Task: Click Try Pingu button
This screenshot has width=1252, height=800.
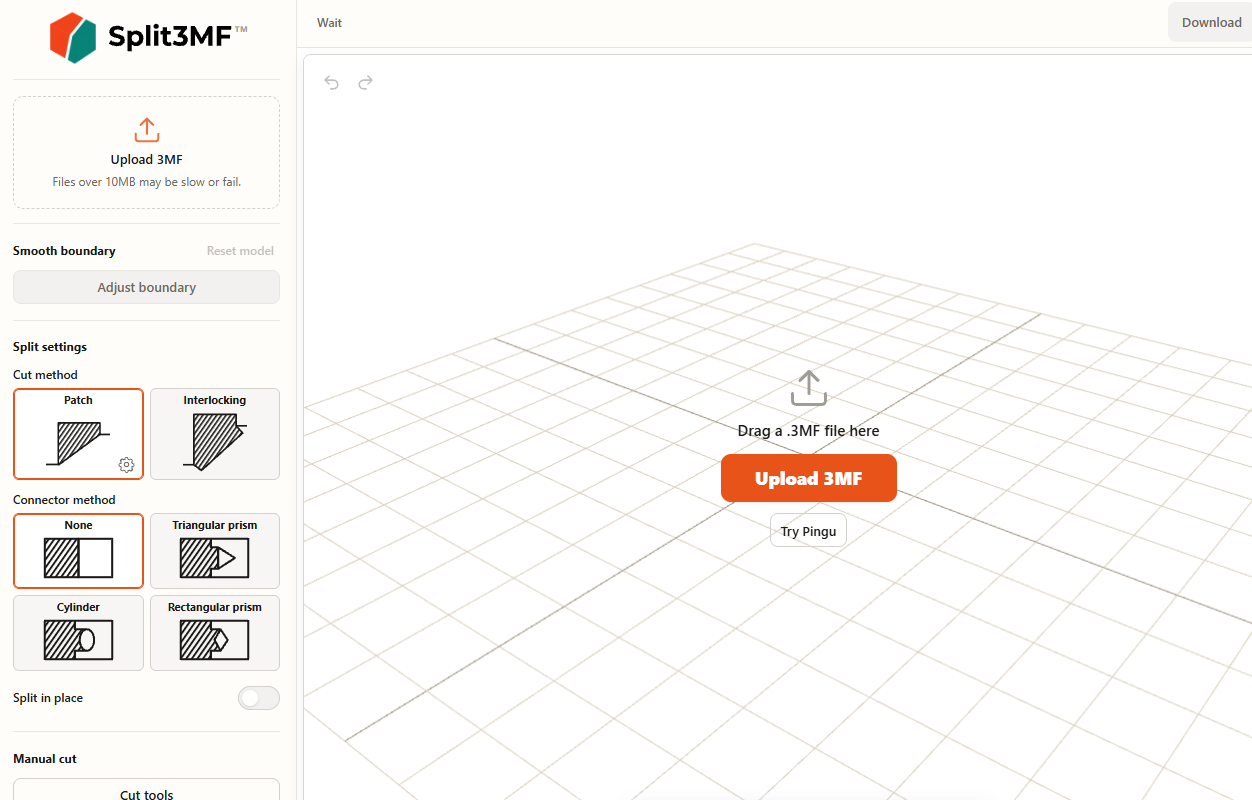Action: click(x=808, y=531)
